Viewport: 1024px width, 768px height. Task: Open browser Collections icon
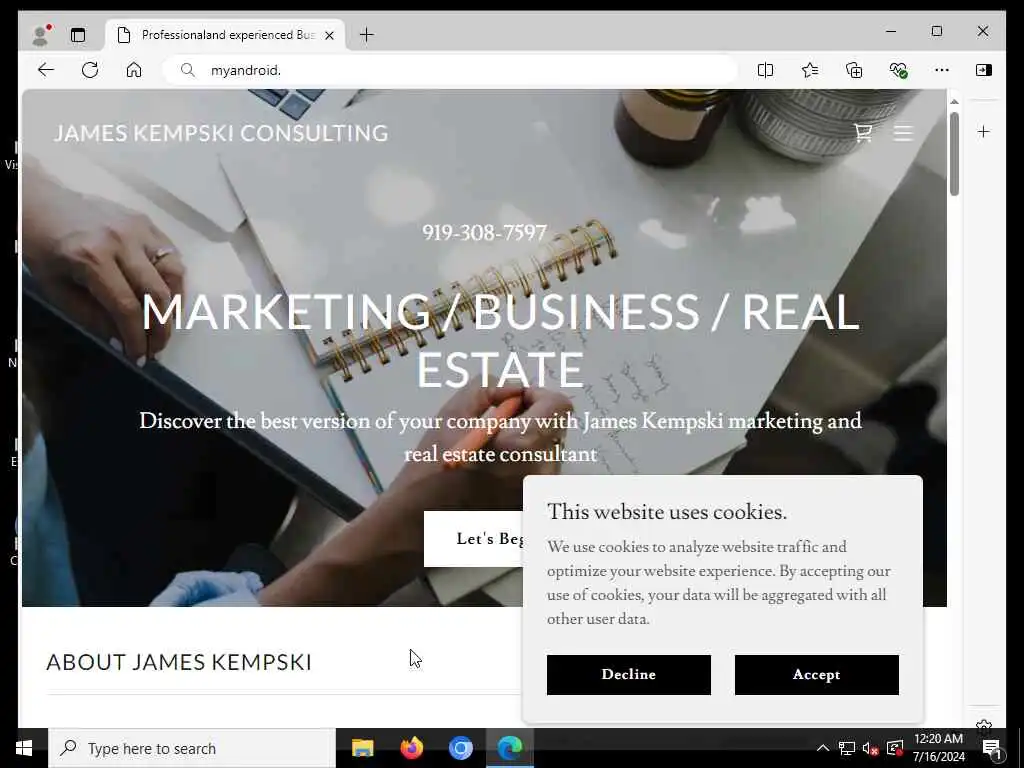854,70
